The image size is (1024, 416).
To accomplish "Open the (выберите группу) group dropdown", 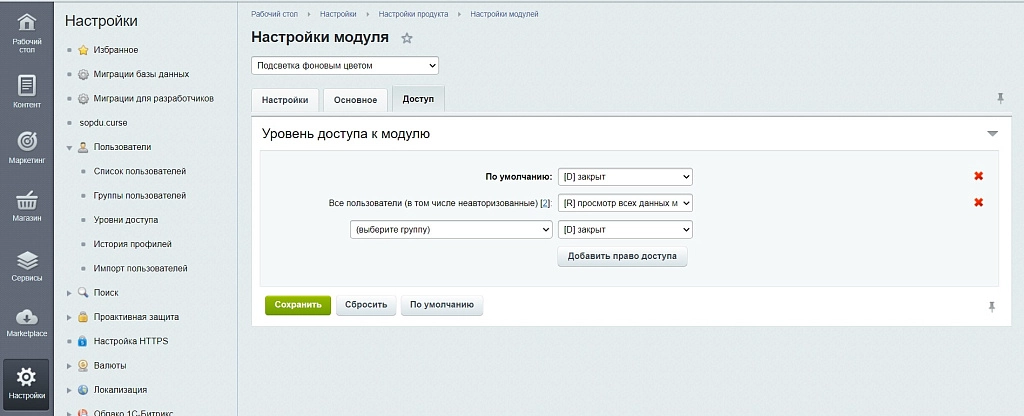I will point(451,229).
